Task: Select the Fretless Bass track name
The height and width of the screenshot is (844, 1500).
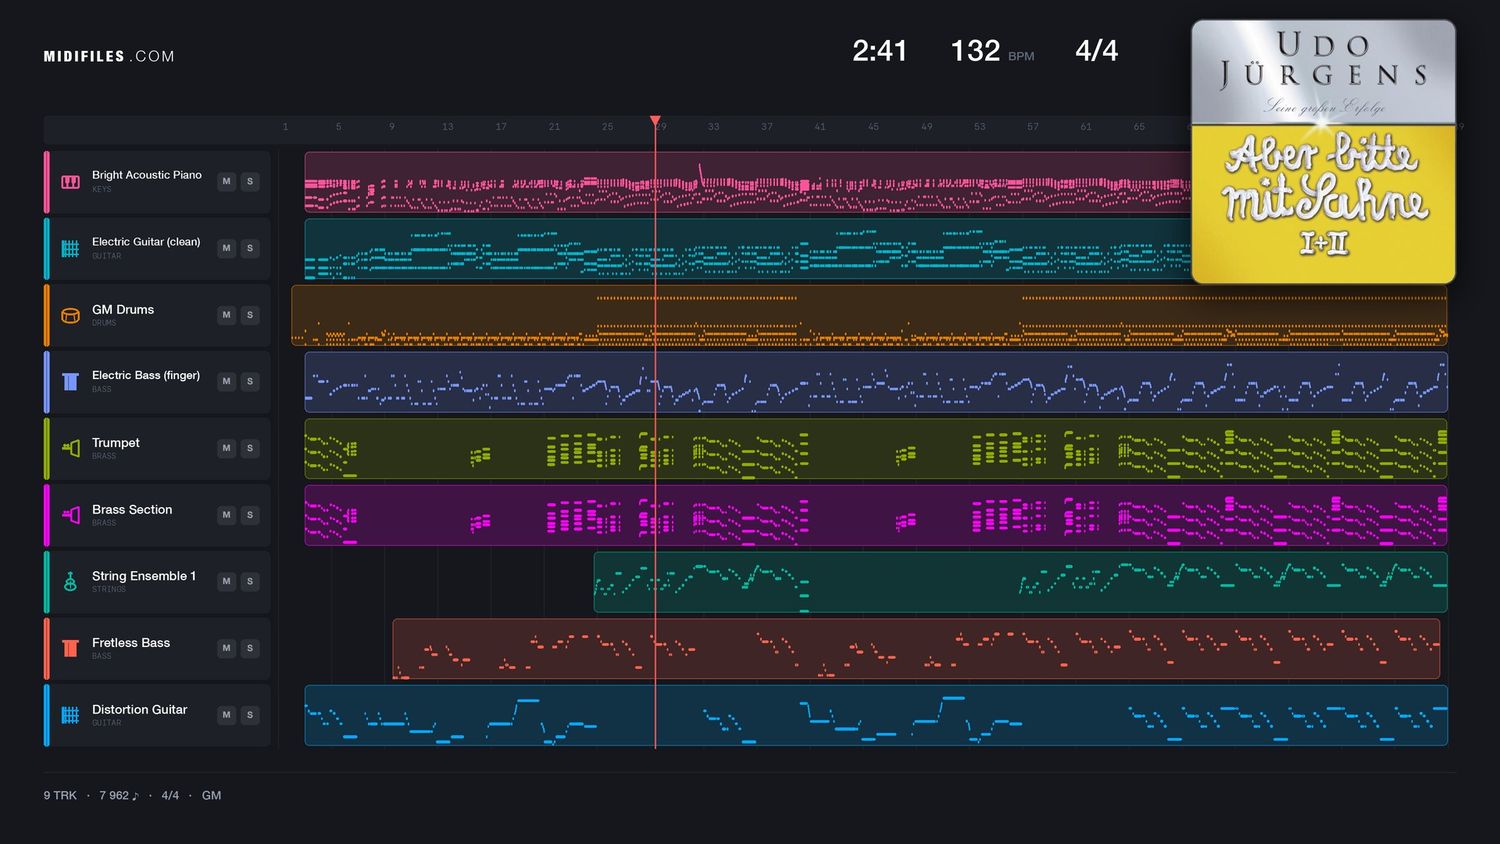Action: pos(131,643)
